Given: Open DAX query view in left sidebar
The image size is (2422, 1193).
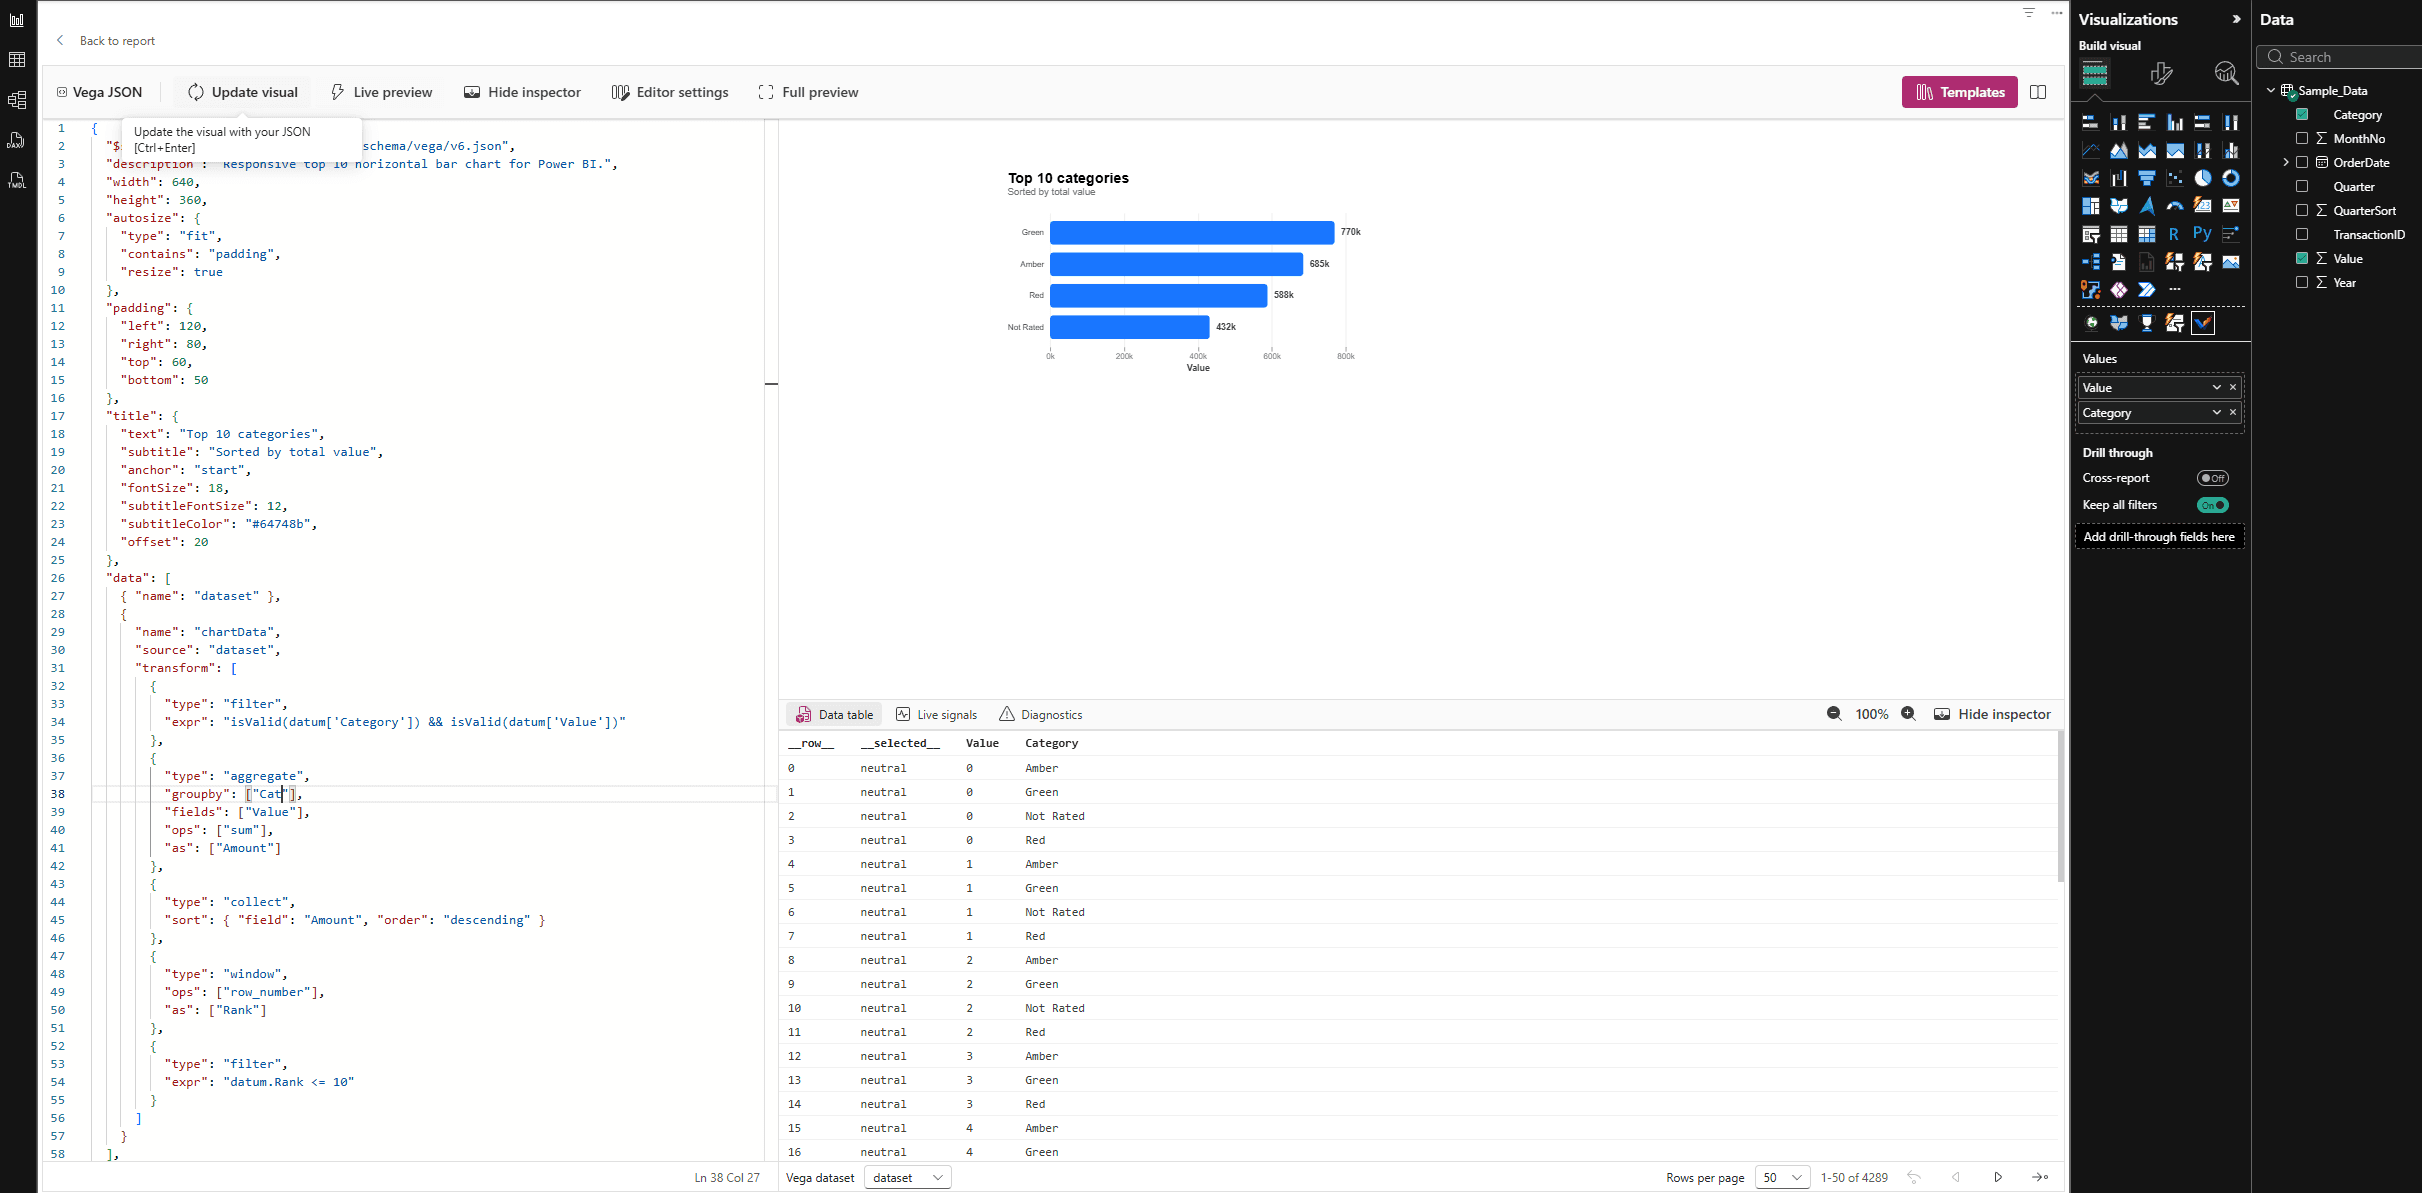Looking at the screenshot, I should [x=17, y=140].
